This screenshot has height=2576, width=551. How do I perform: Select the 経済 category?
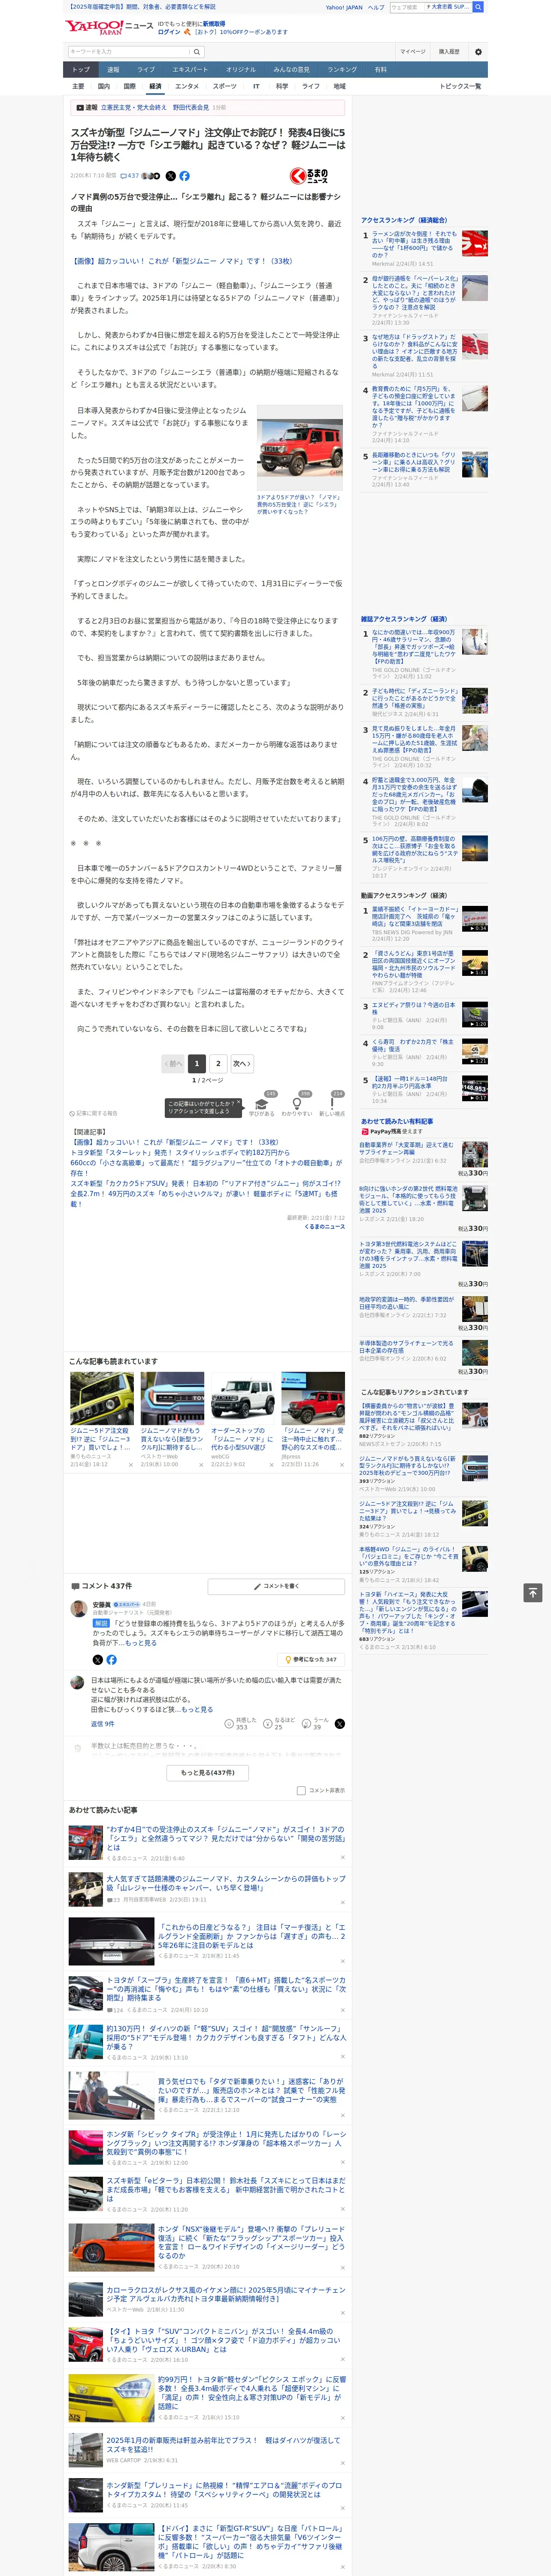[x=155, y=87]
